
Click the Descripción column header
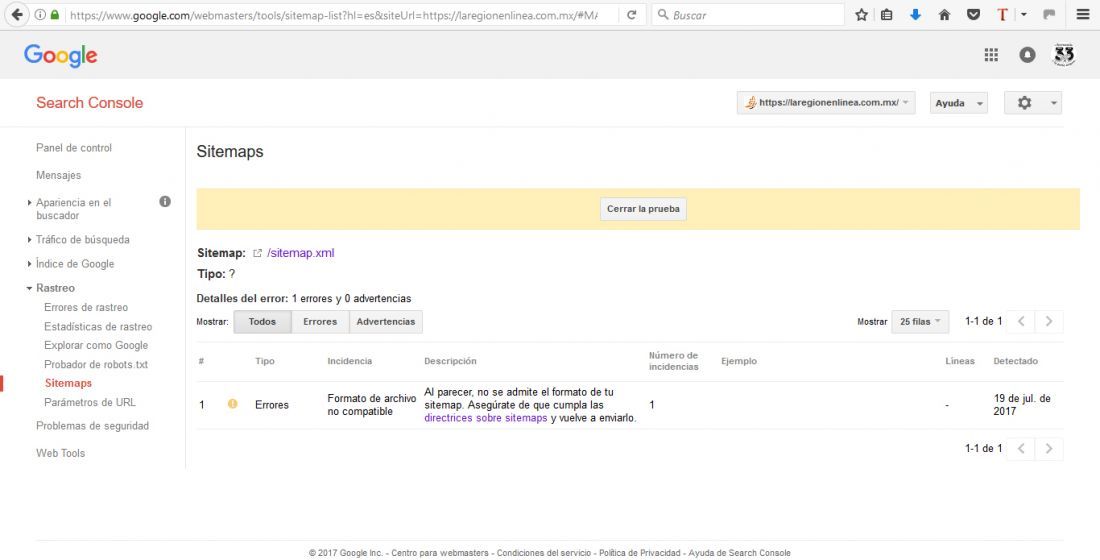[450, 361]
